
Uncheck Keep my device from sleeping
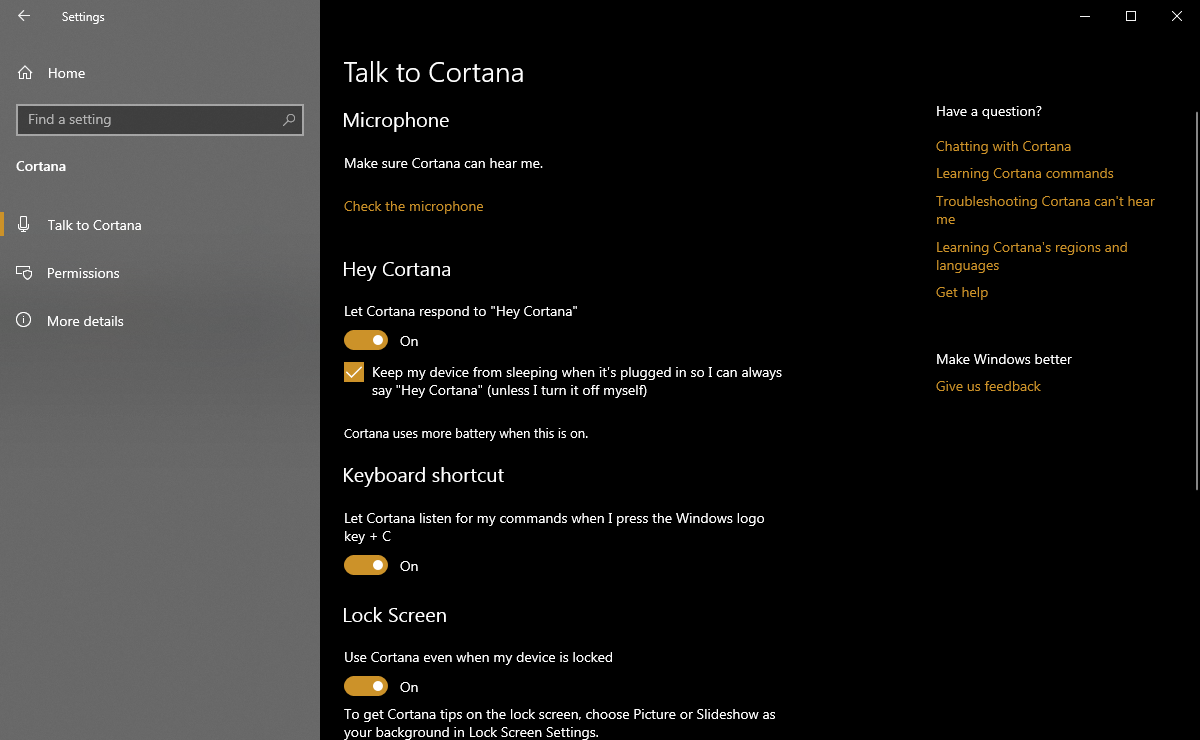(354, 372)
